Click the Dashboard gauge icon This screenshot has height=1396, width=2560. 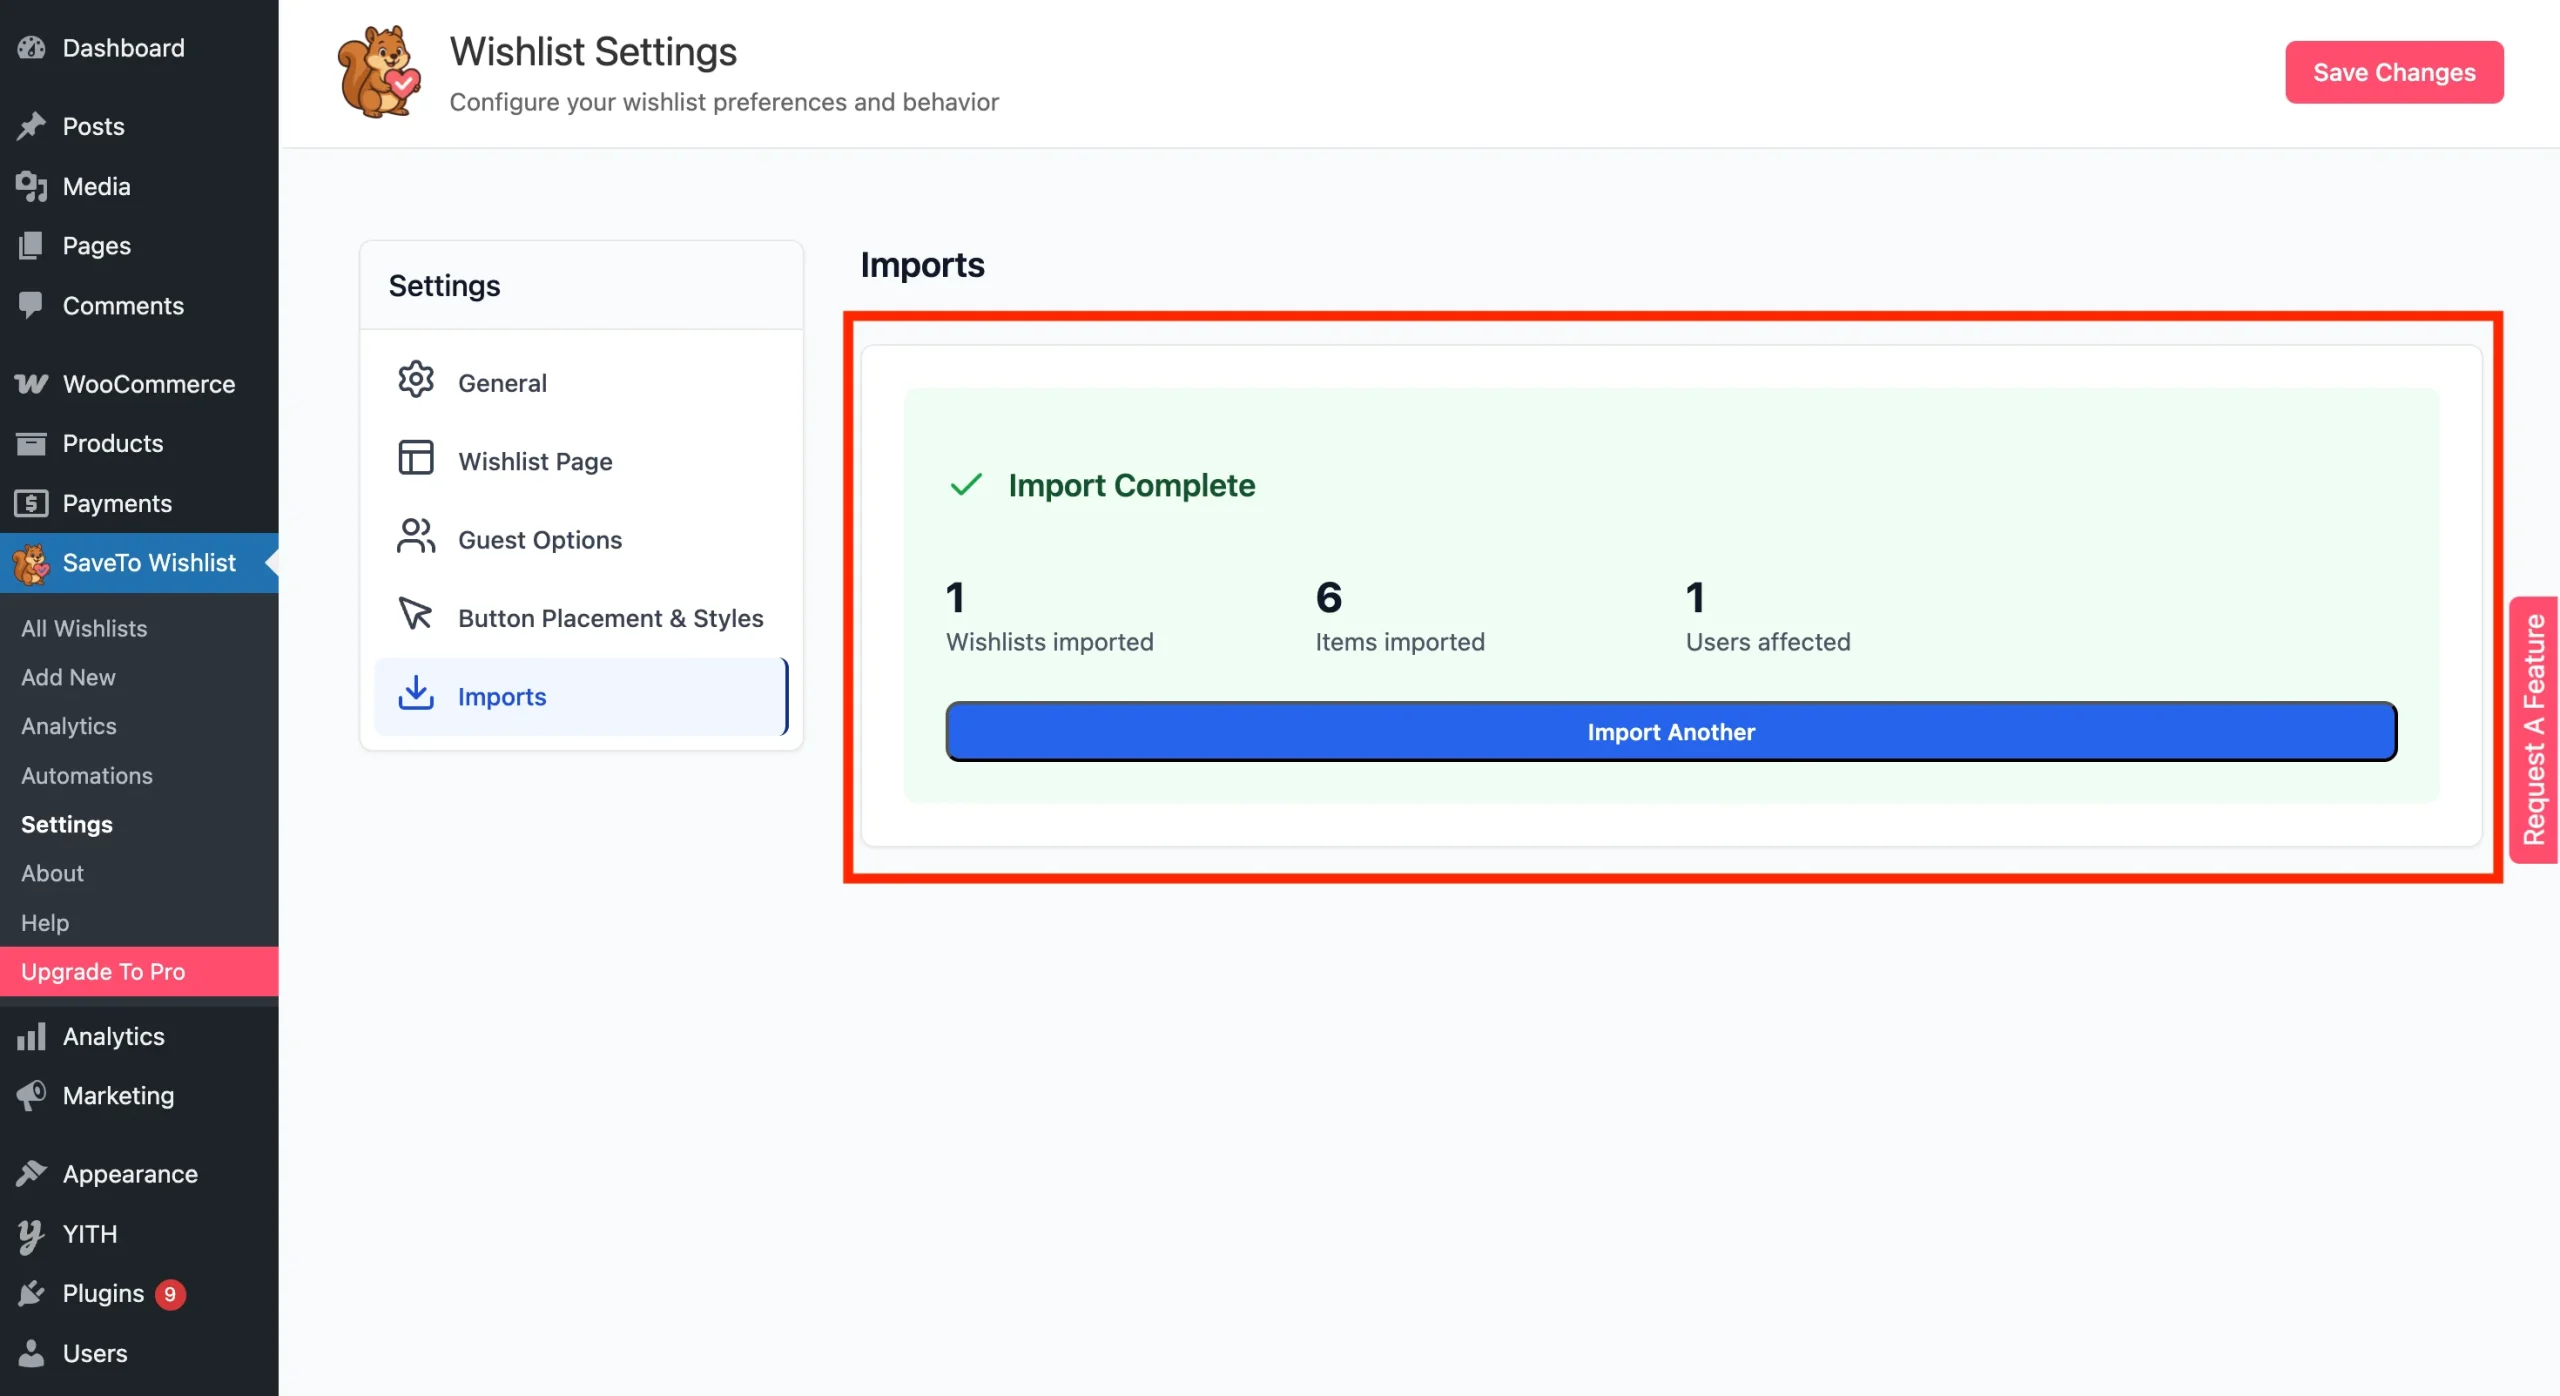pos(31,47)
